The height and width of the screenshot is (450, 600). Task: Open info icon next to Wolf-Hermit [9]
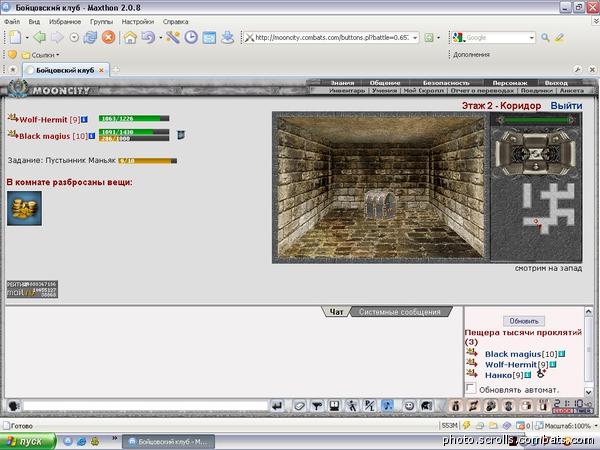point(84,119)
